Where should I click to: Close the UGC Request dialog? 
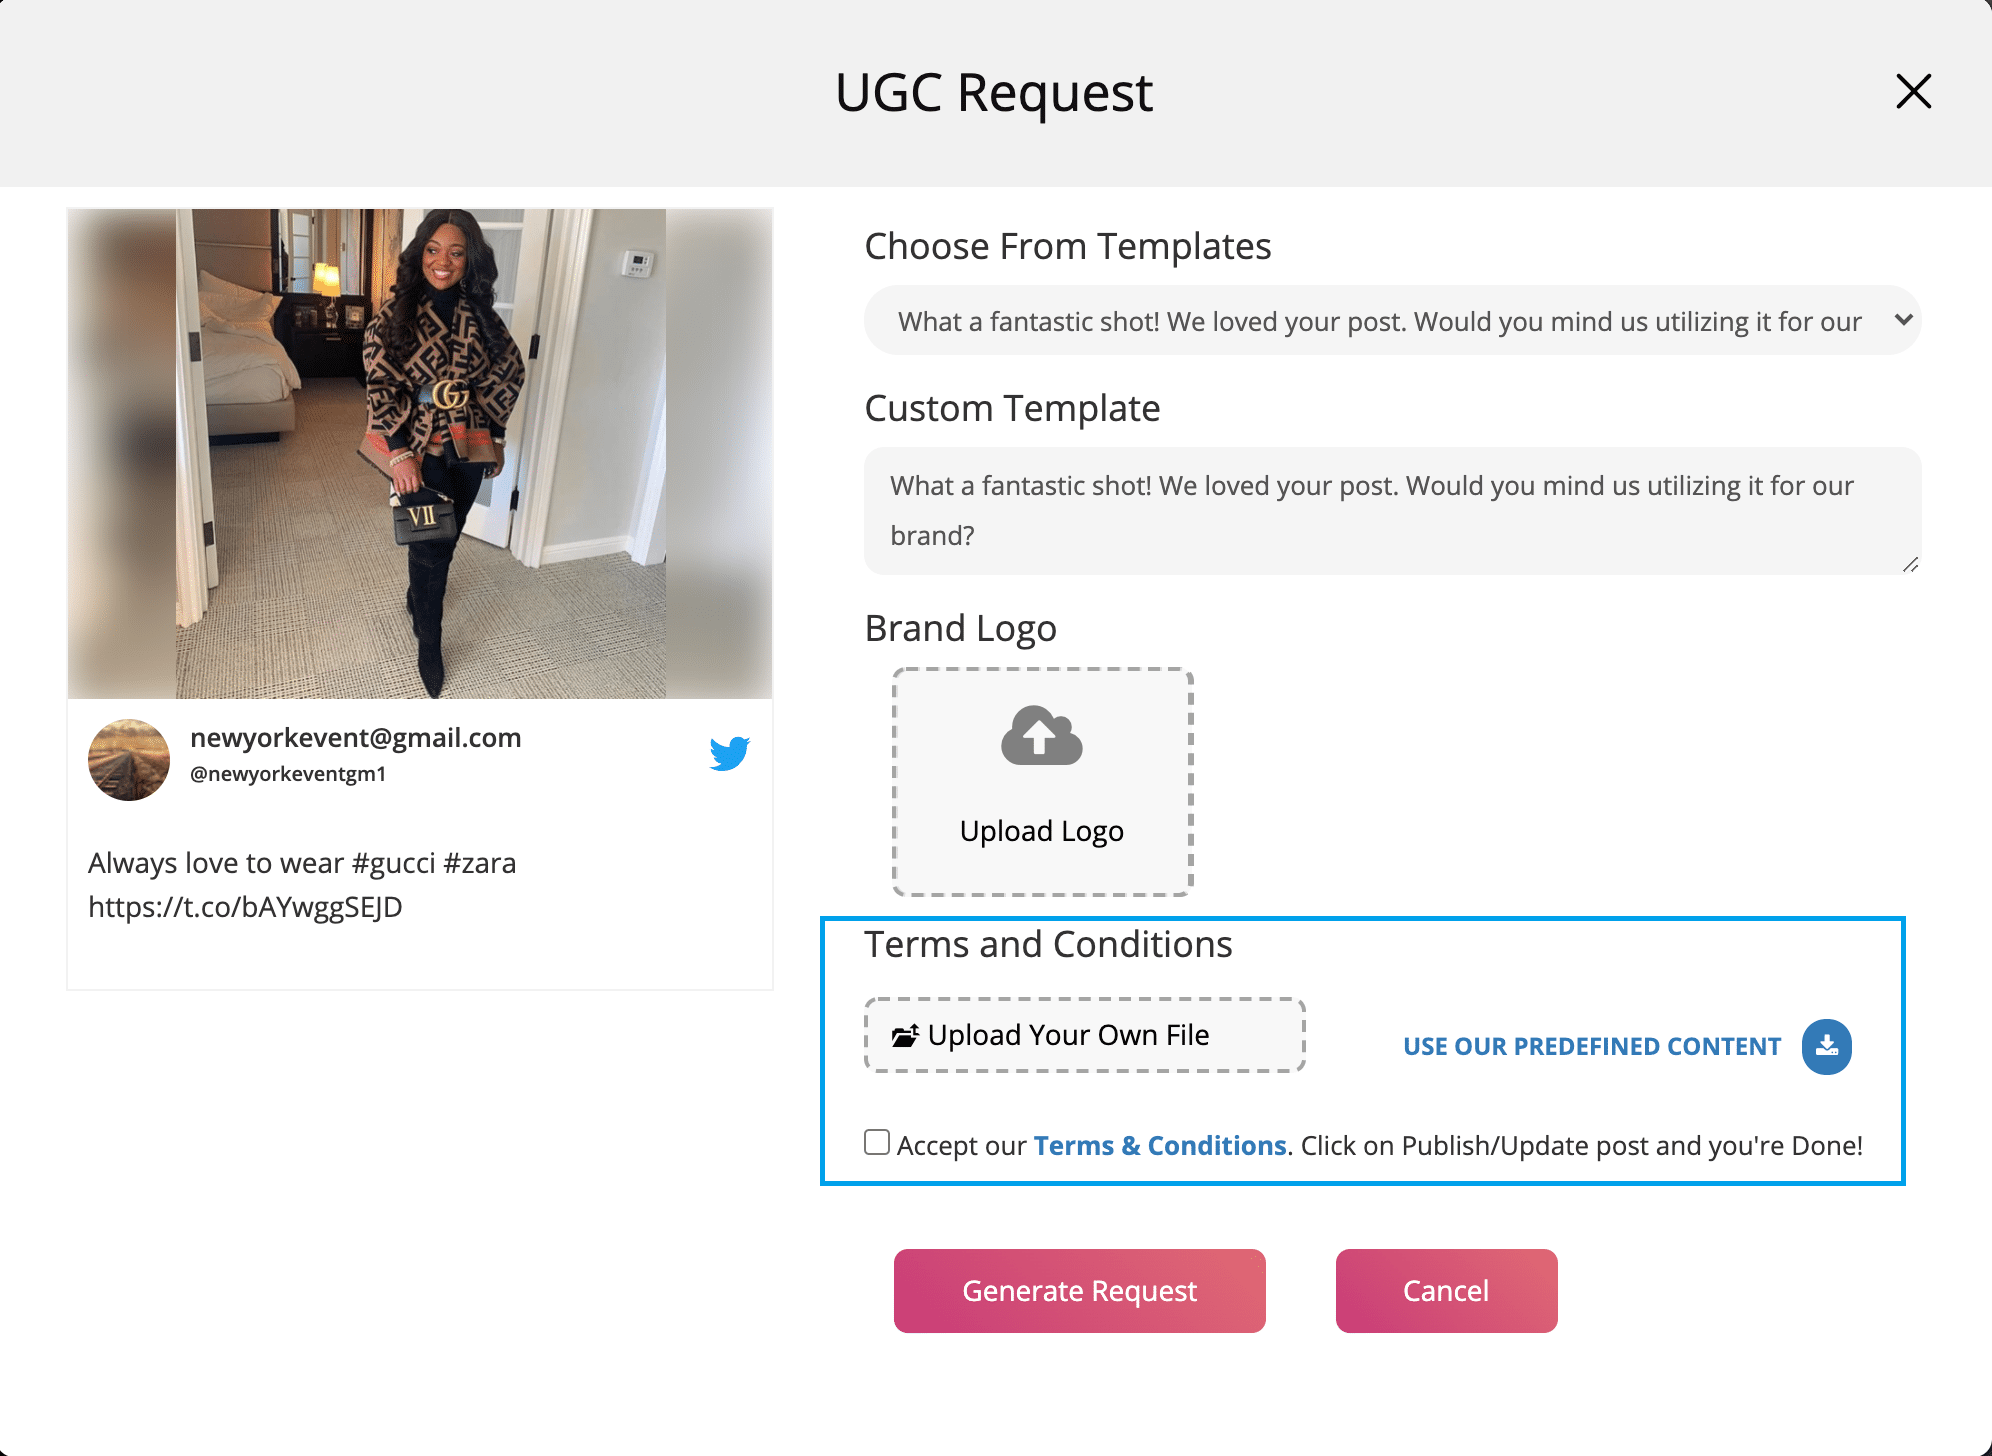pyautogui.click(x=1913, y=92)
